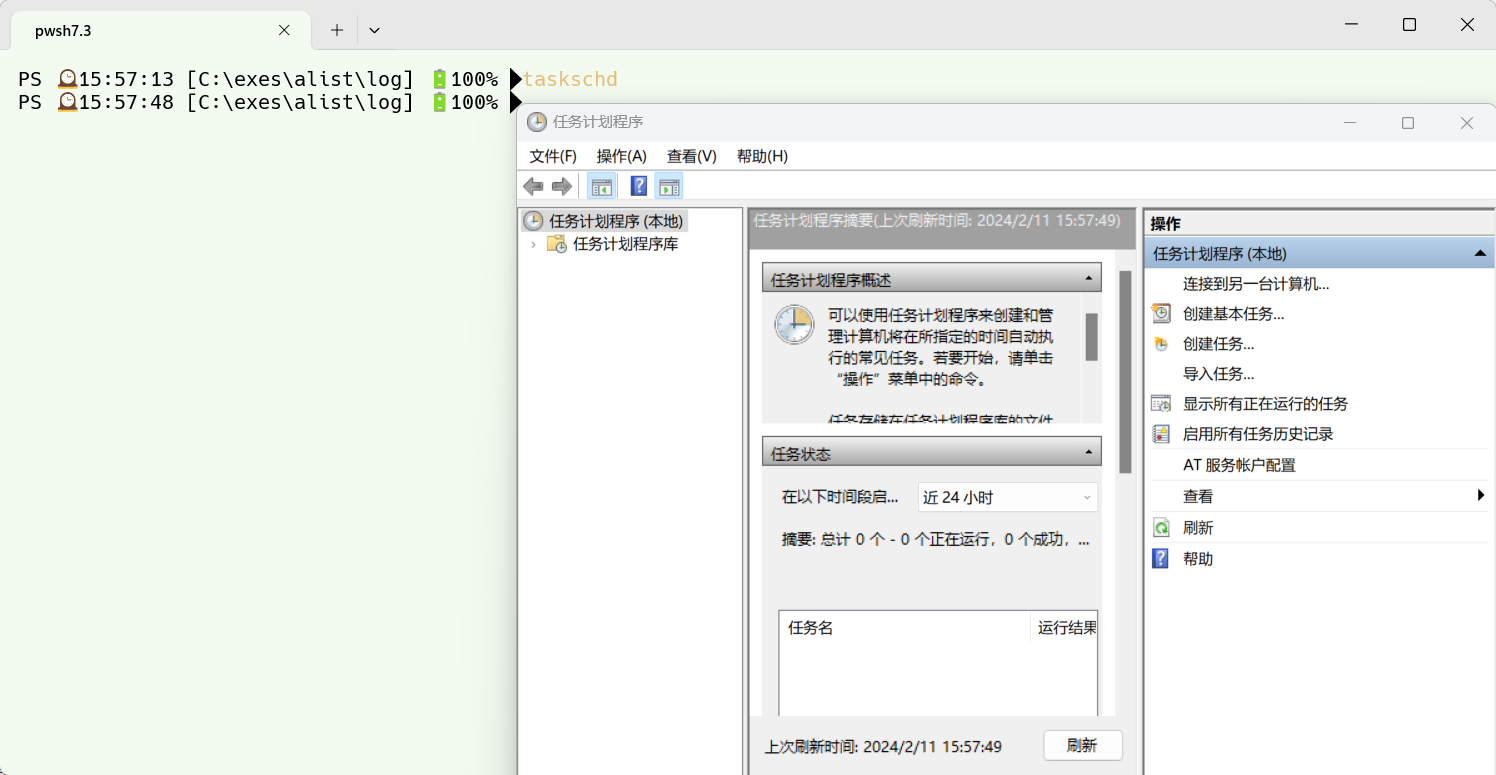Image resolution: width=1496 pixels, height=775 pixels.
Task: Open a new terminal tab with plus icon
Action: click(337, 30)
